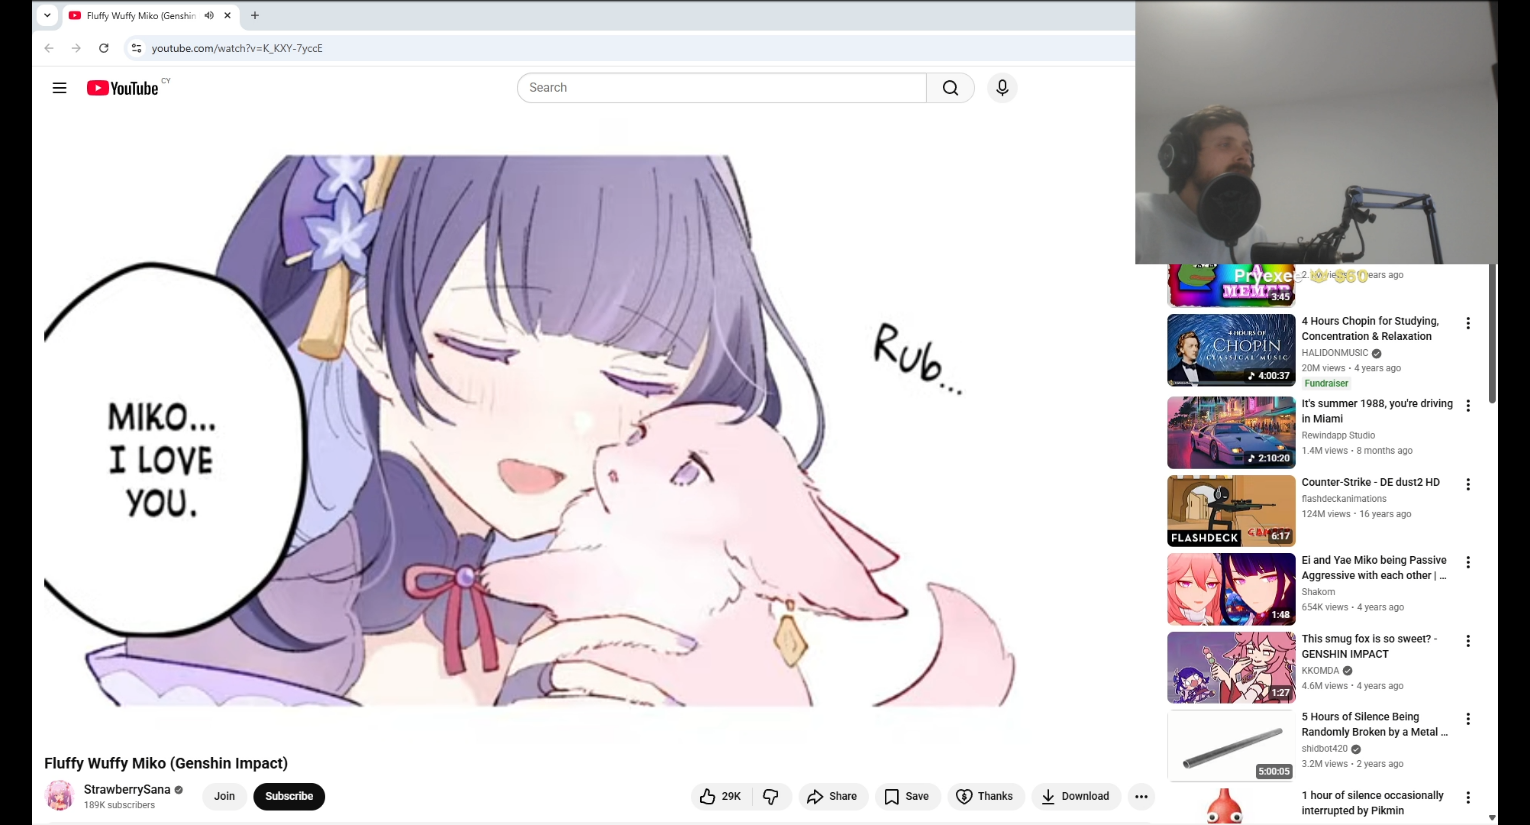Open options for 5 Hours of Silence video
This screenshot has height=825, width=1530.
1468,720
